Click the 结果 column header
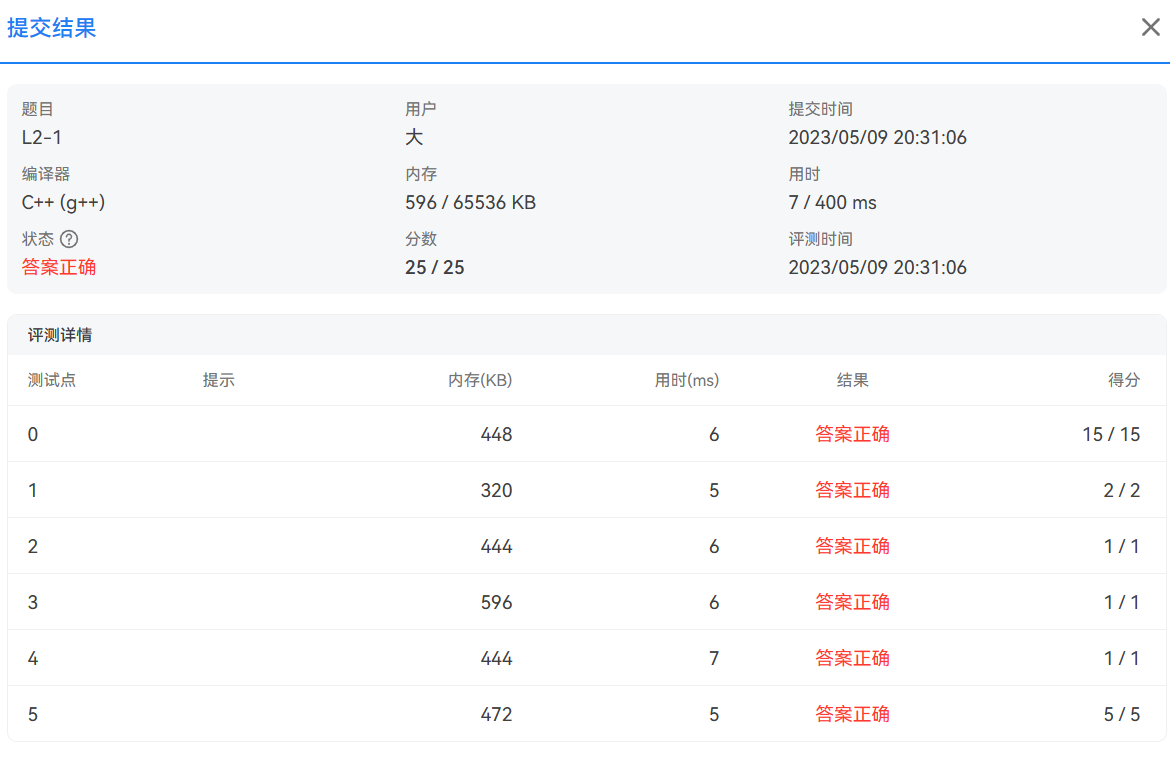 point(853,380)
